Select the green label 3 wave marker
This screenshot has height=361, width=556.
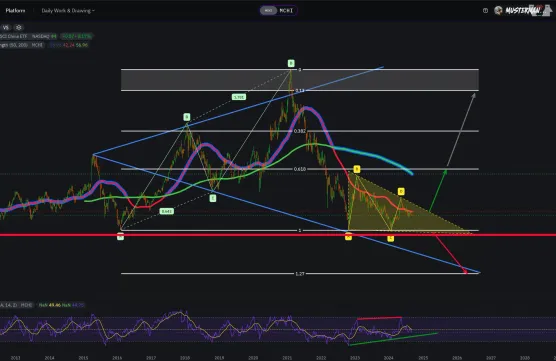point(187,117)
